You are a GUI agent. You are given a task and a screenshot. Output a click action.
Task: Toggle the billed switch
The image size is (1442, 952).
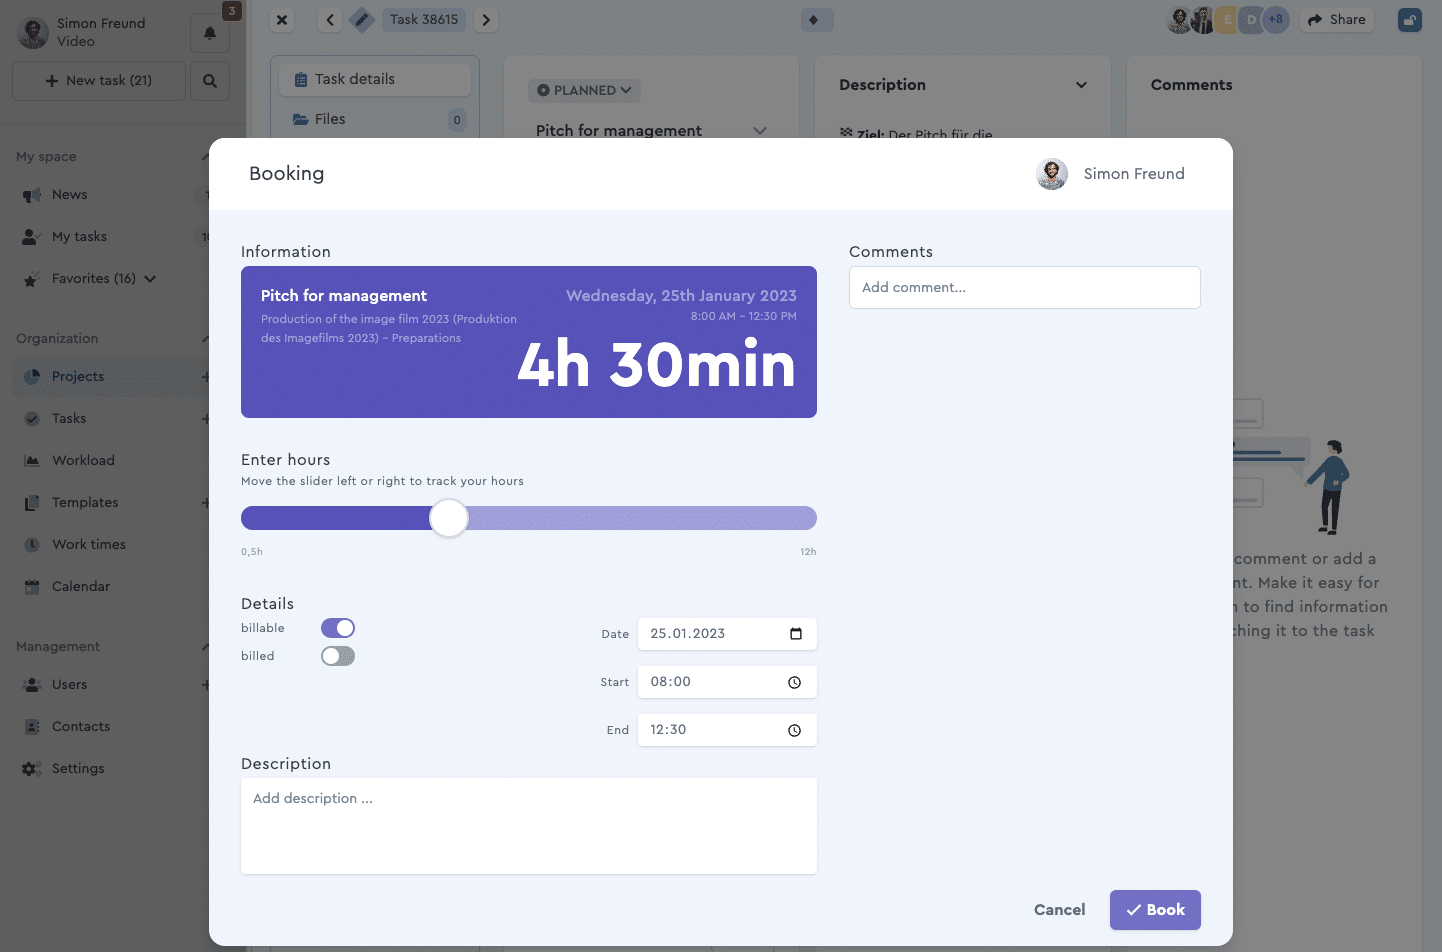(338, 656)
